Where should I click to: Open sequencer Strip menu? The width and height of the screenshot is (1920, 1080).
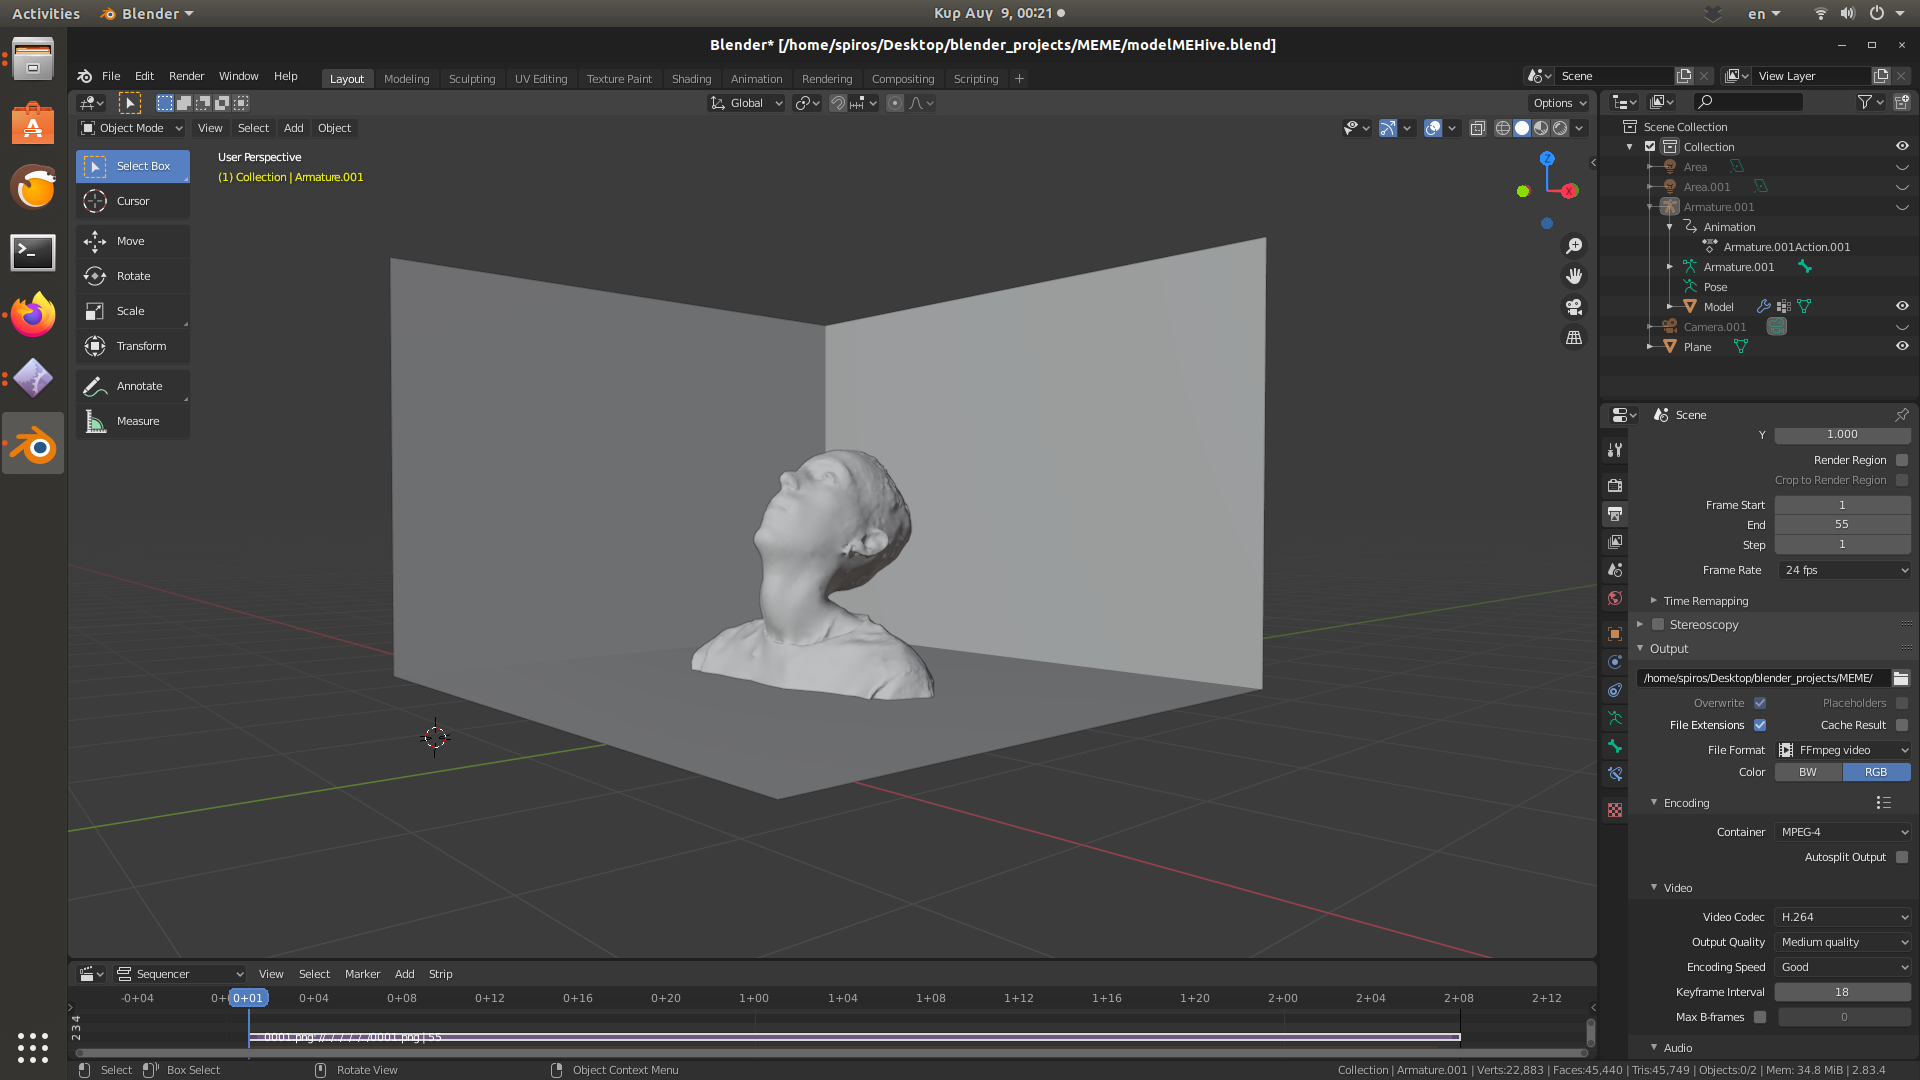[x=440, y=974]
